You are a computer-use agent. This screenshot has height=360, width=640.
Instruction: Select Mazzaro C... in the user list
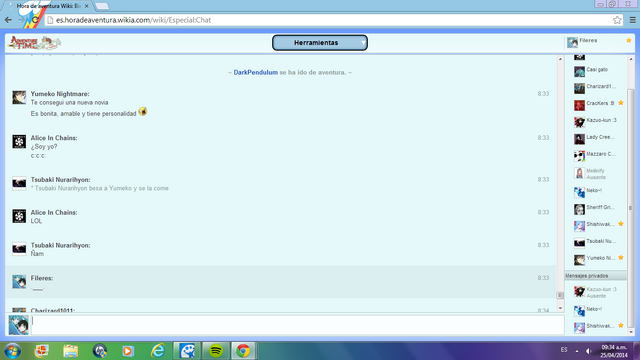597,156
